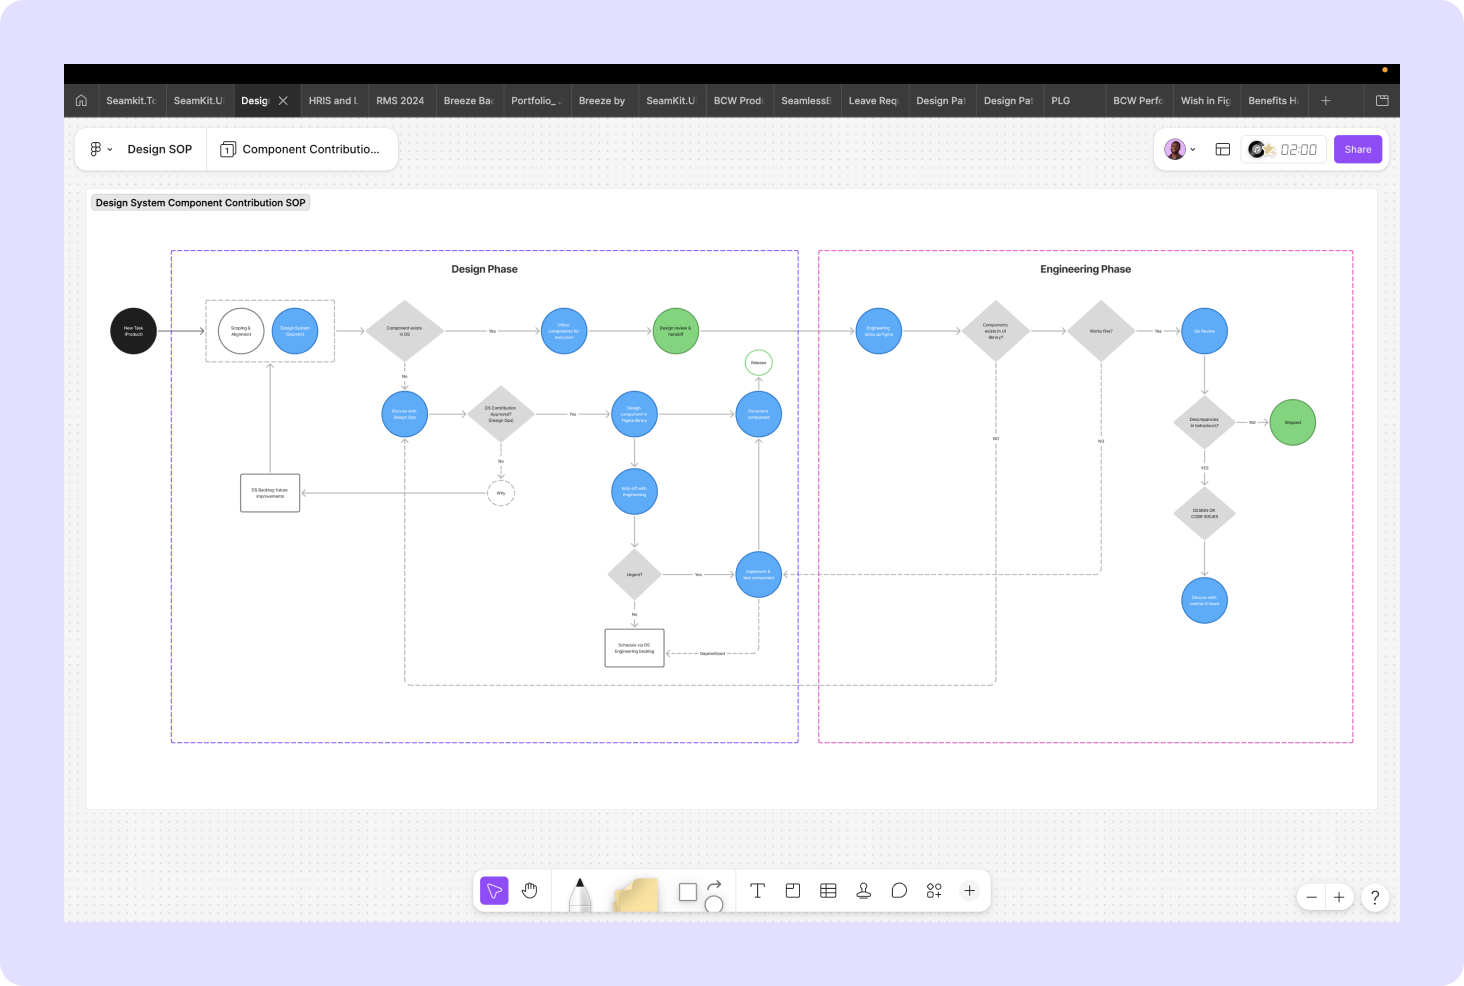Open the Breeze by tab
The height and width of the screenshot is (986, 1464).
602,100
